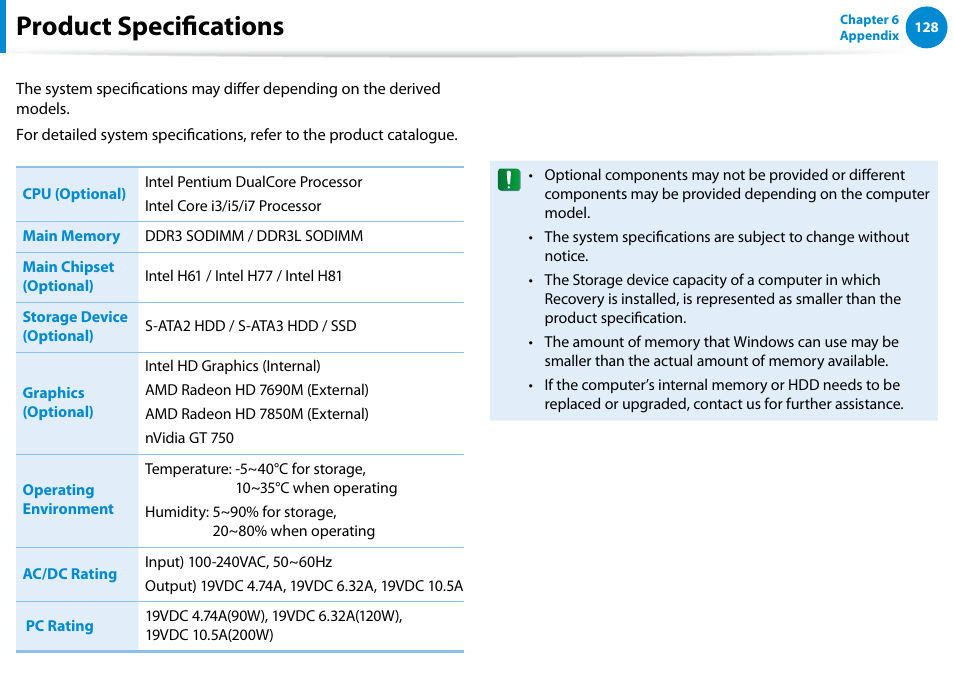Click '19VDC 10.5A(200W)' line
The height and width of the screenshot is (677, 954).
tap(209, 635)
